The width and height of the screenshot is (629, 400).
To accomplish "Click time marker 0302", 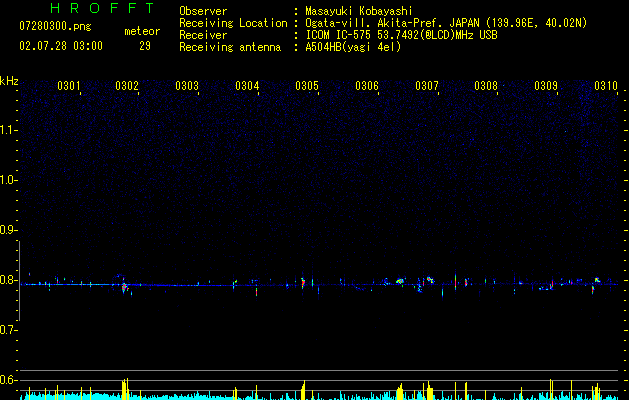I will coord(127,85).
